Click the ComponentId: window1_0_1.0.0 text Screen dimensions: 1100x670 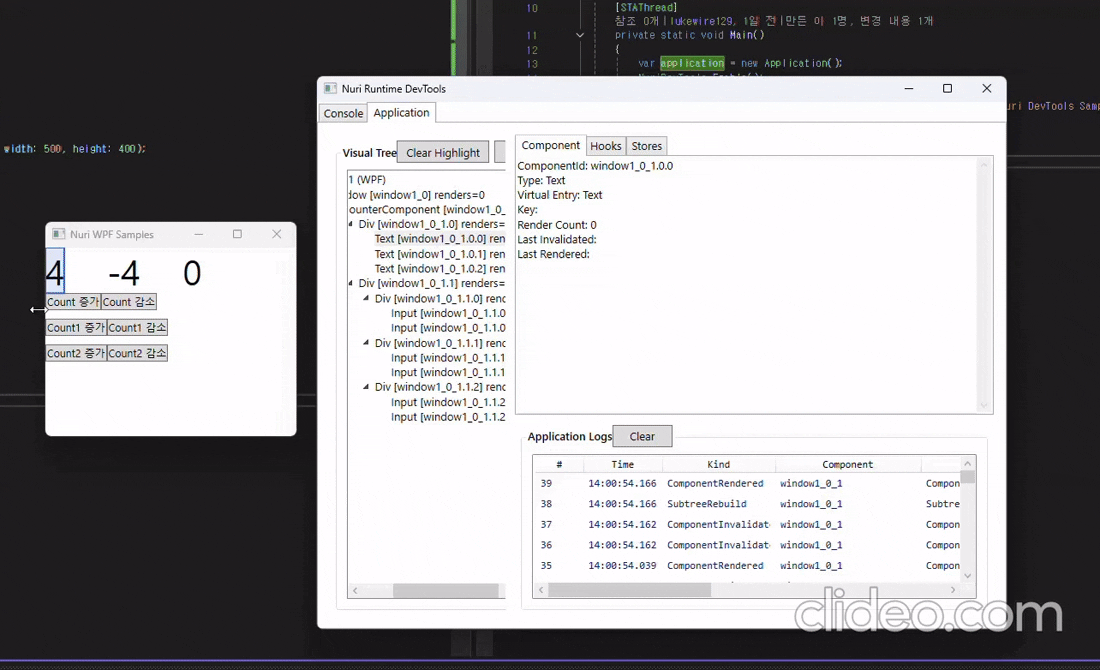[x=595, y=166]
